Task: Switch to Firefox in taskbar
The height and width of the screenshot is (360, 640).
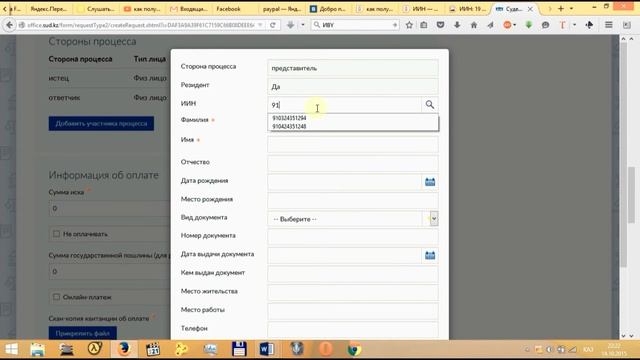Action: pyautogui.click(x=124, y=349)
